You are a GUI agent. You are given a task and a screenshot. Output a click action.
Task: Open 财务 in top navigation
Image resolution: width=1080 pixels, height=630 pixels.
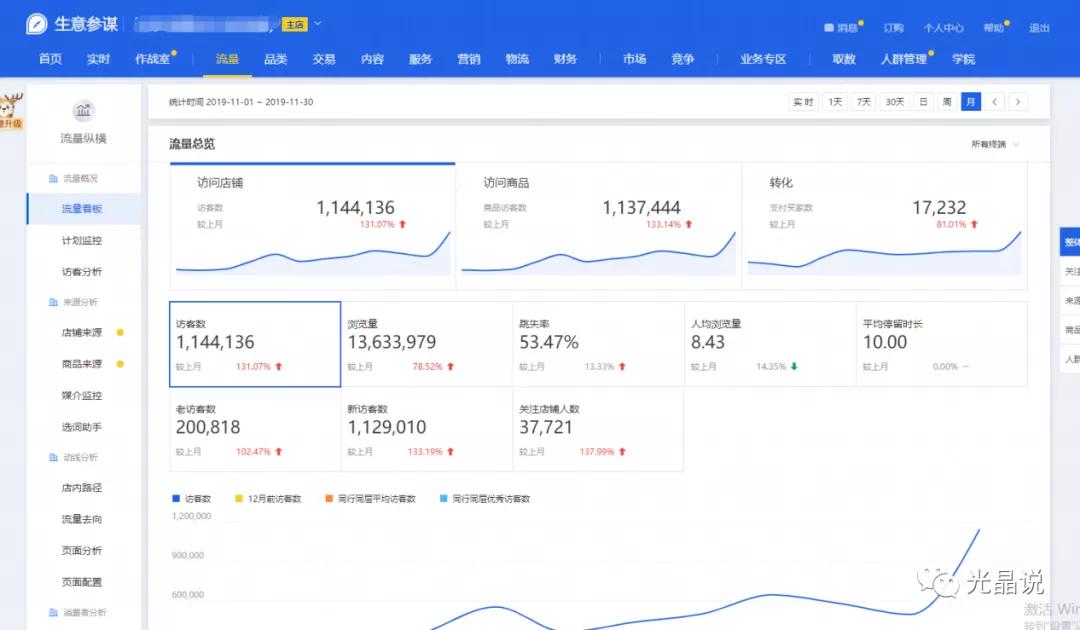pos(565,59)
